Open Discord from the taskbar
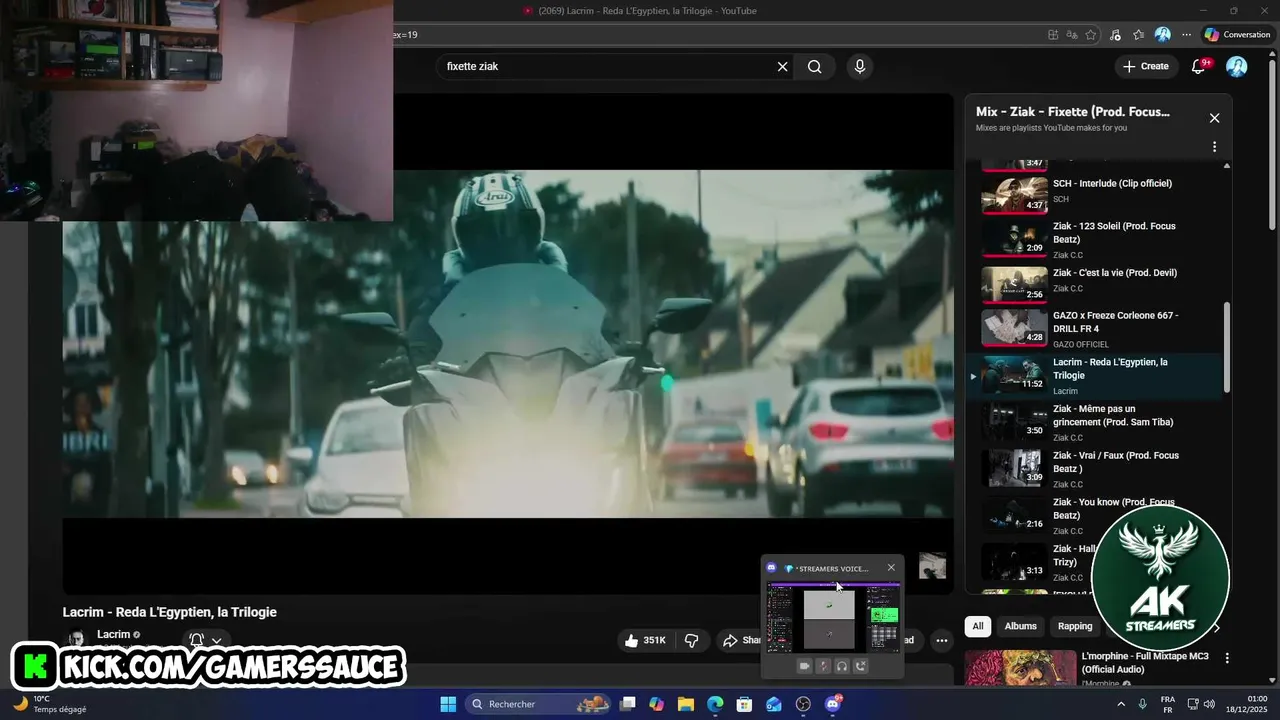This screenshot has height=720, width=1280. (x=833, y=704)
